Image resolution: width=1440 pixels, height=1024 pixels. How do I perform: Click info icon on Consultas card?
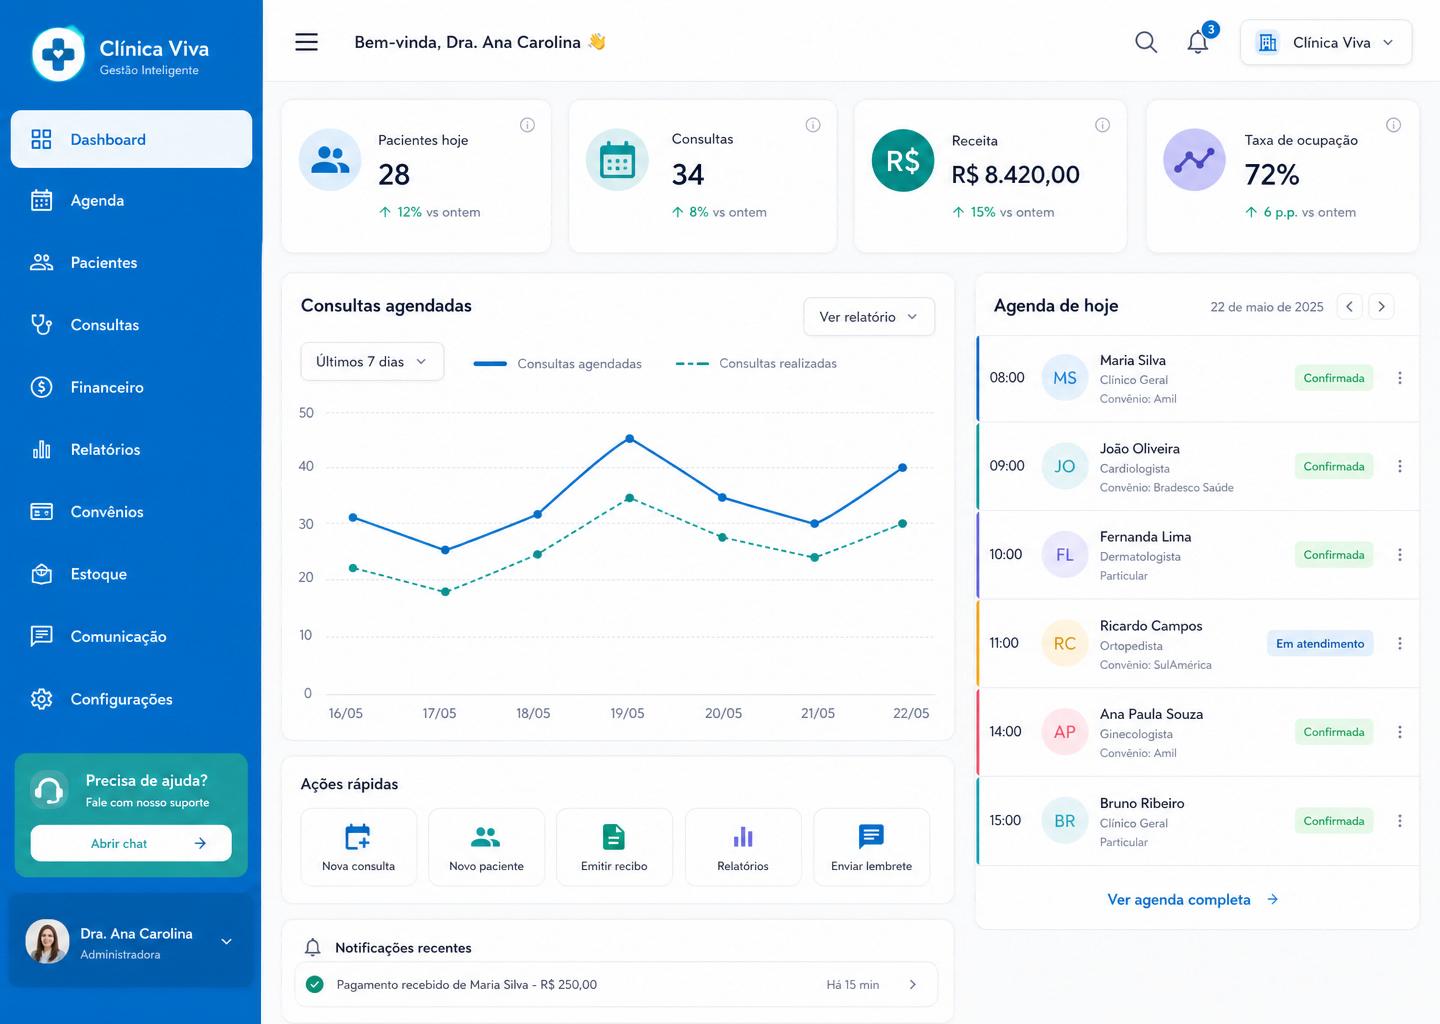pyautogui.click(x=813, y=125)
